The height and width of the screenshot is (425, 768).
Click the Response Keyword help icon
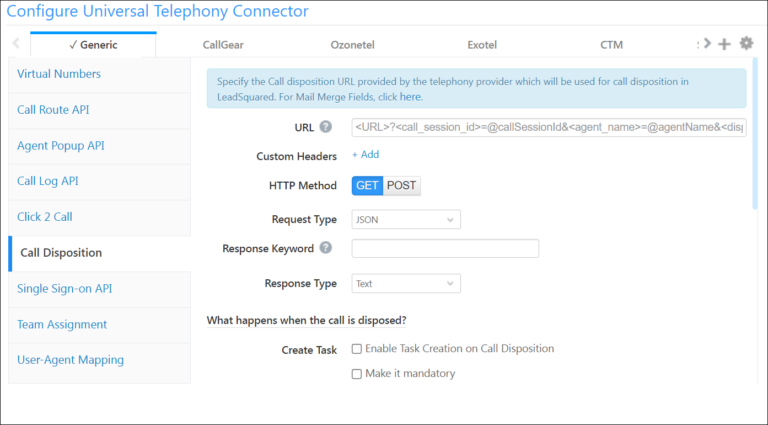(x=326, y=248)
